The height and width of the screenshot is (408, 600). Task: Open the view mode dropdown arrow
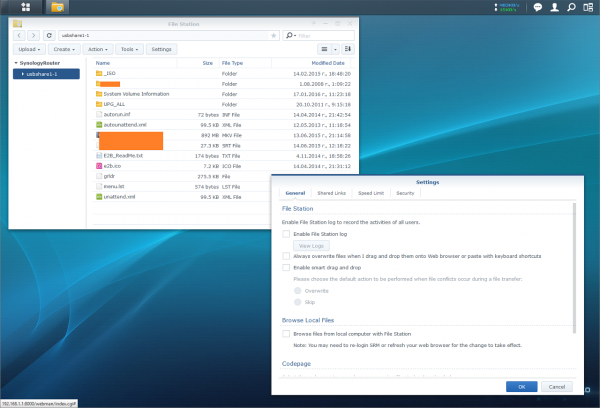pos(335,49)
